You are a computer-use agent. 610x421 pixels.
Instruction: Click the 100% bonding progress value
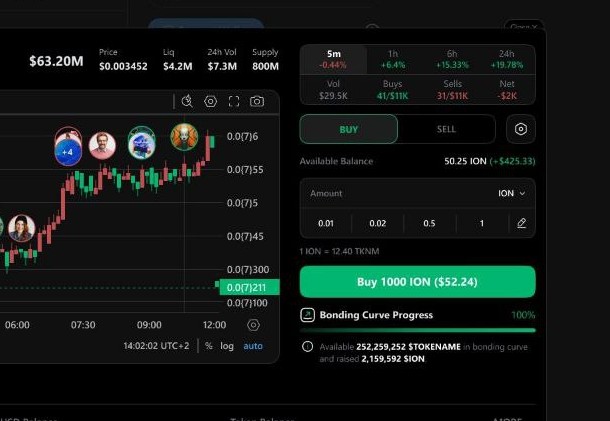coord(523,315)
